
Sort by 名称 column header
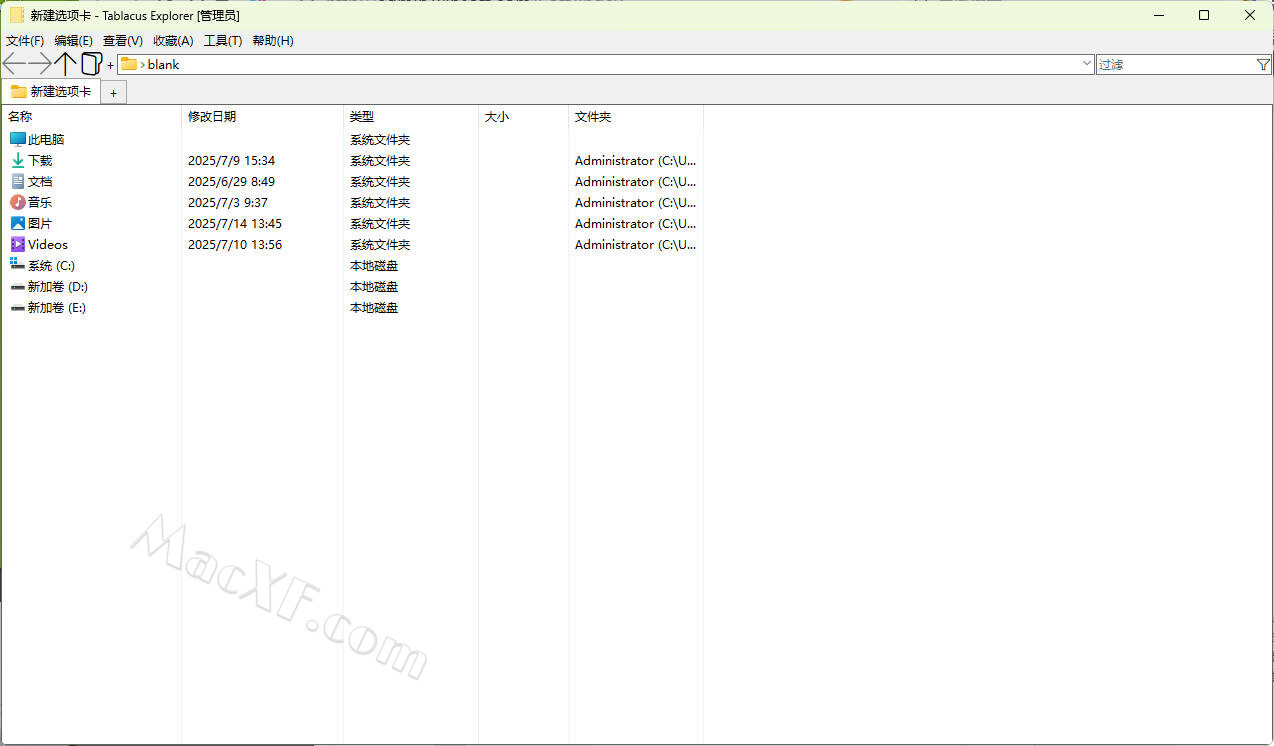(x=91, y=117)
